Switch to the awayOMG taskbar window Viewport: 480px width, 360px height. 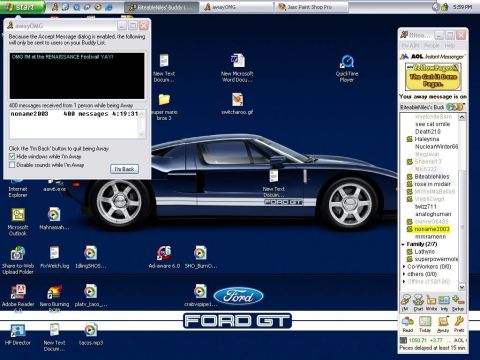(x=237, y=7)
